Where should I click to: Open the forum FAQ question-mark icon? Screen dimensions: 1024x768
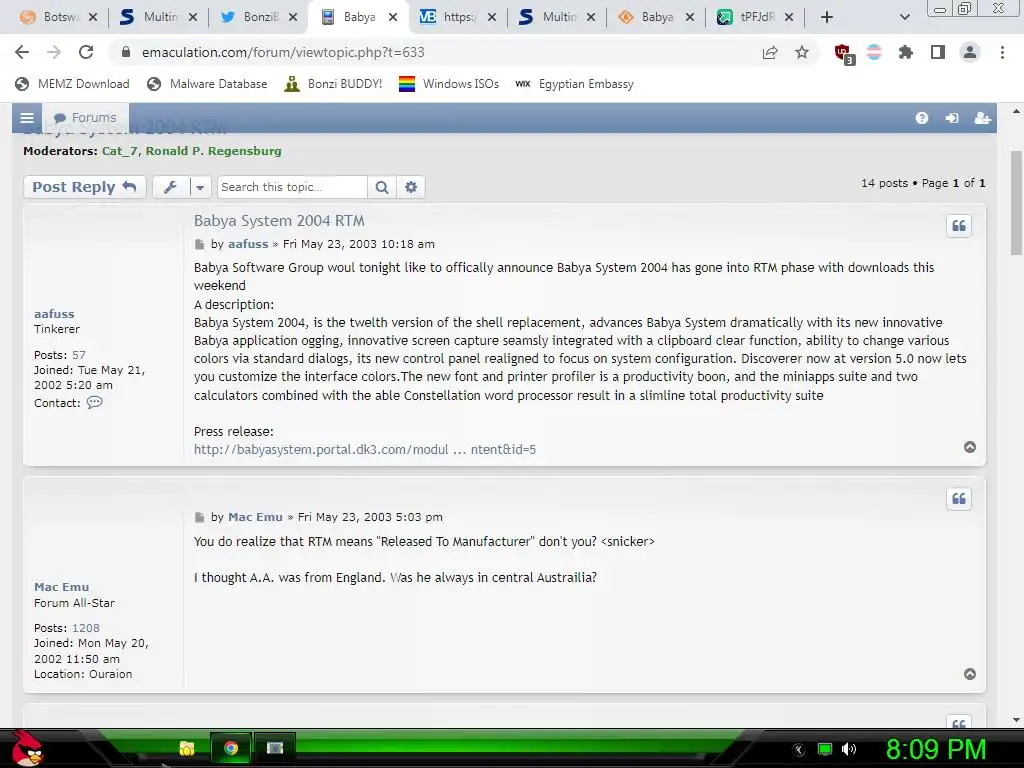[x=921, y=118]
